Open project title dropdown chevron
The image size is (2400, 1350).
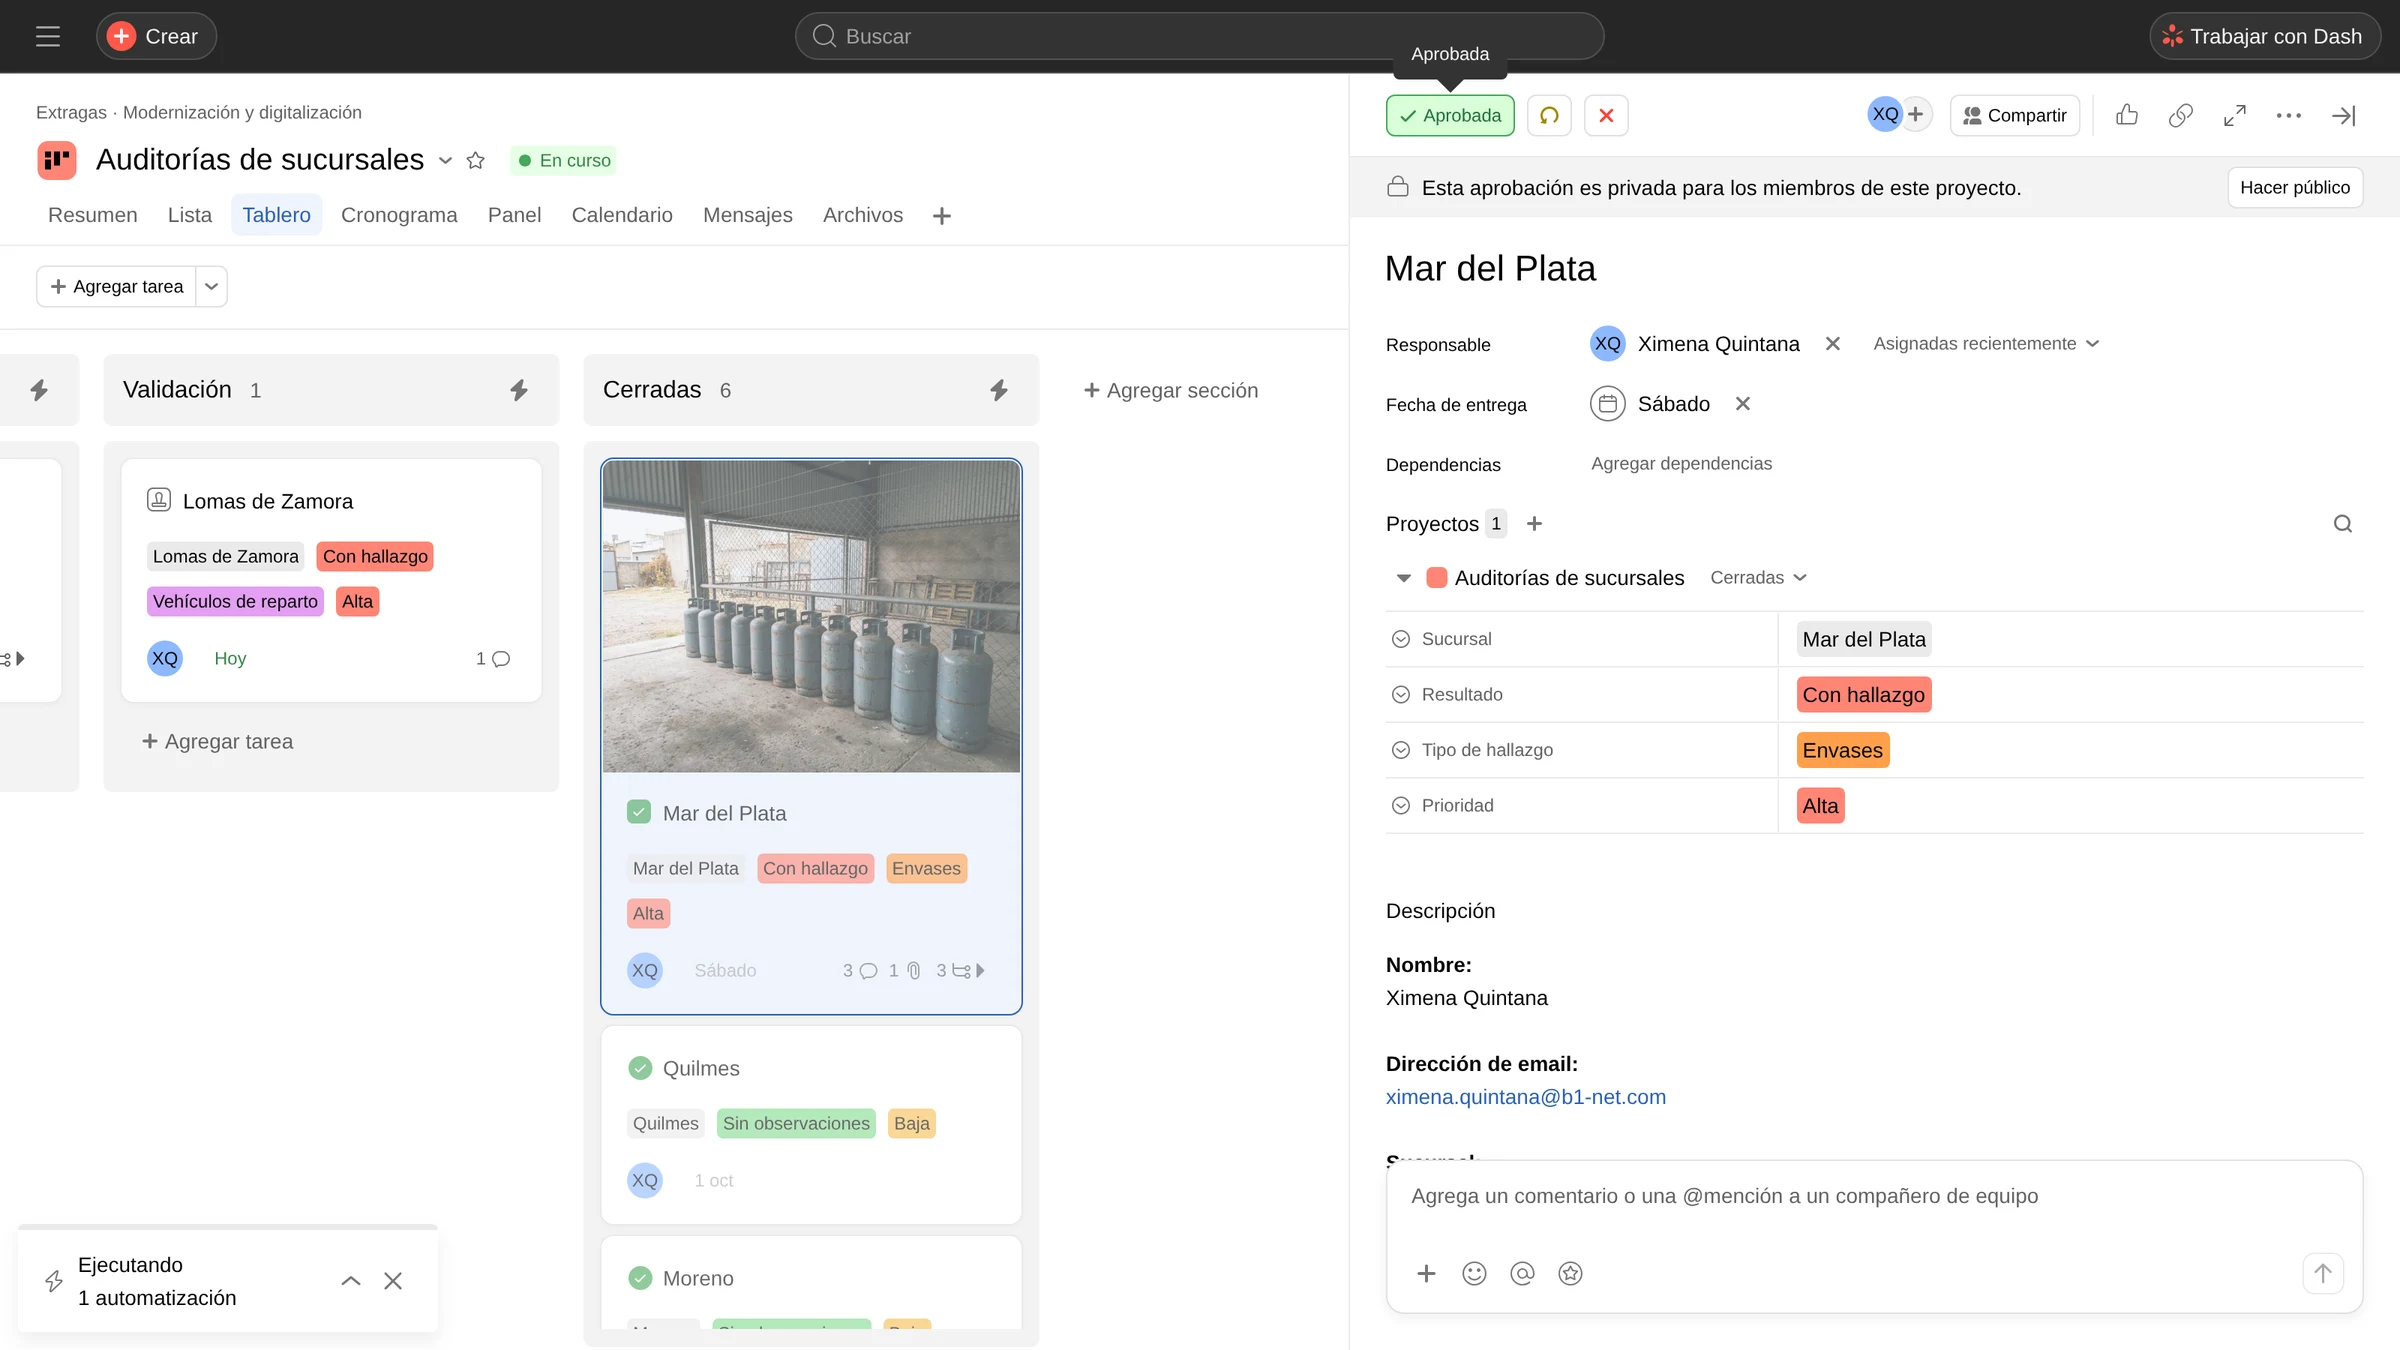446,160
